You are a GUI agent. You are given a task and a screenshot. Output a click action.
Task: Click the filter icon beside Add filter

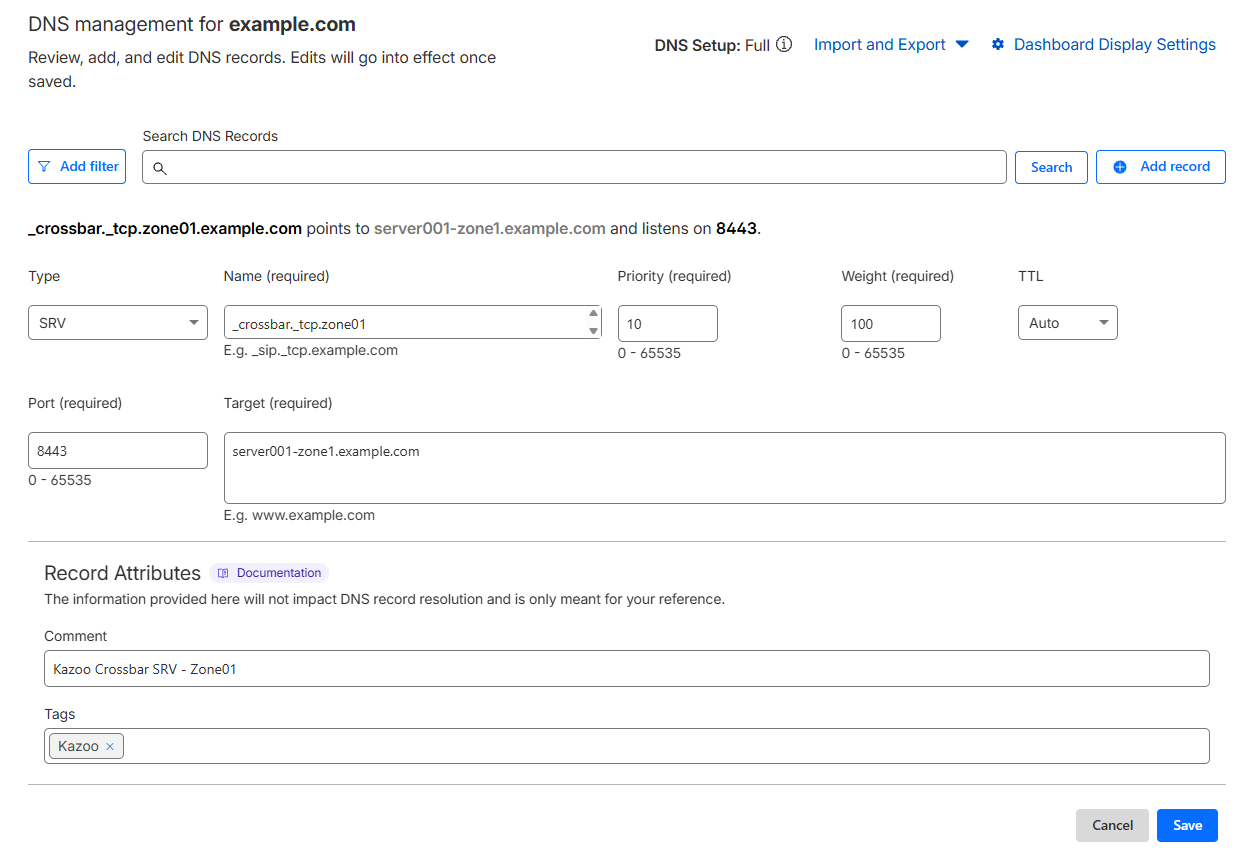click(43, 166)
